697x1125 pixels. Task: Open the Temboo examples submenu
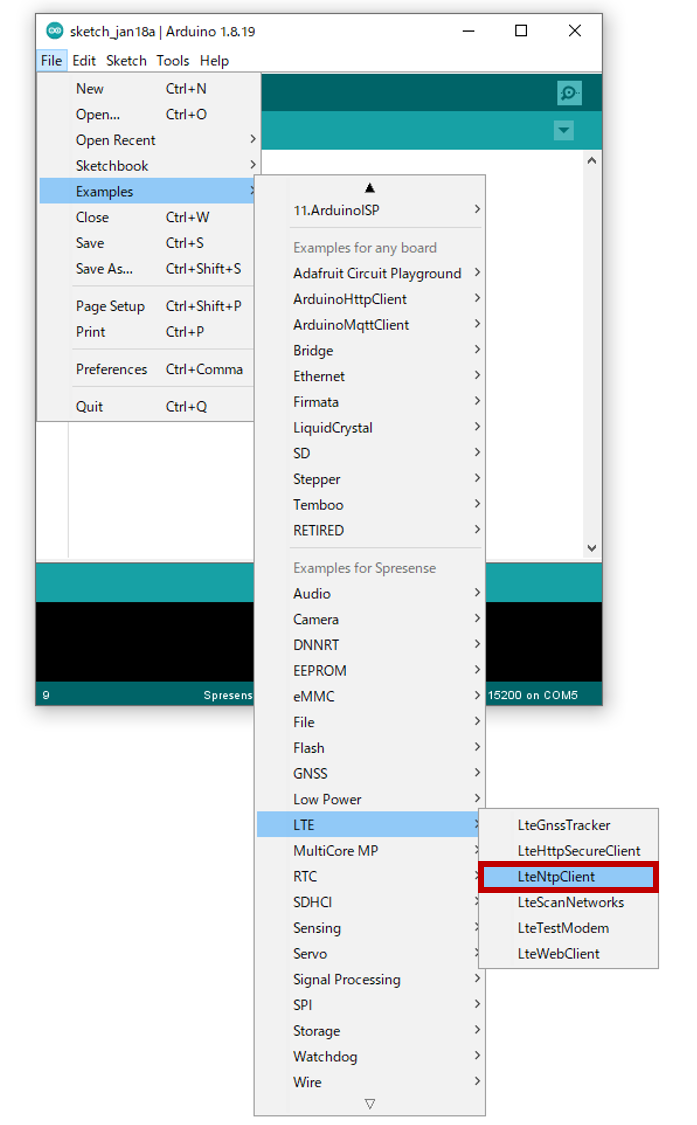tap(370, 505)
